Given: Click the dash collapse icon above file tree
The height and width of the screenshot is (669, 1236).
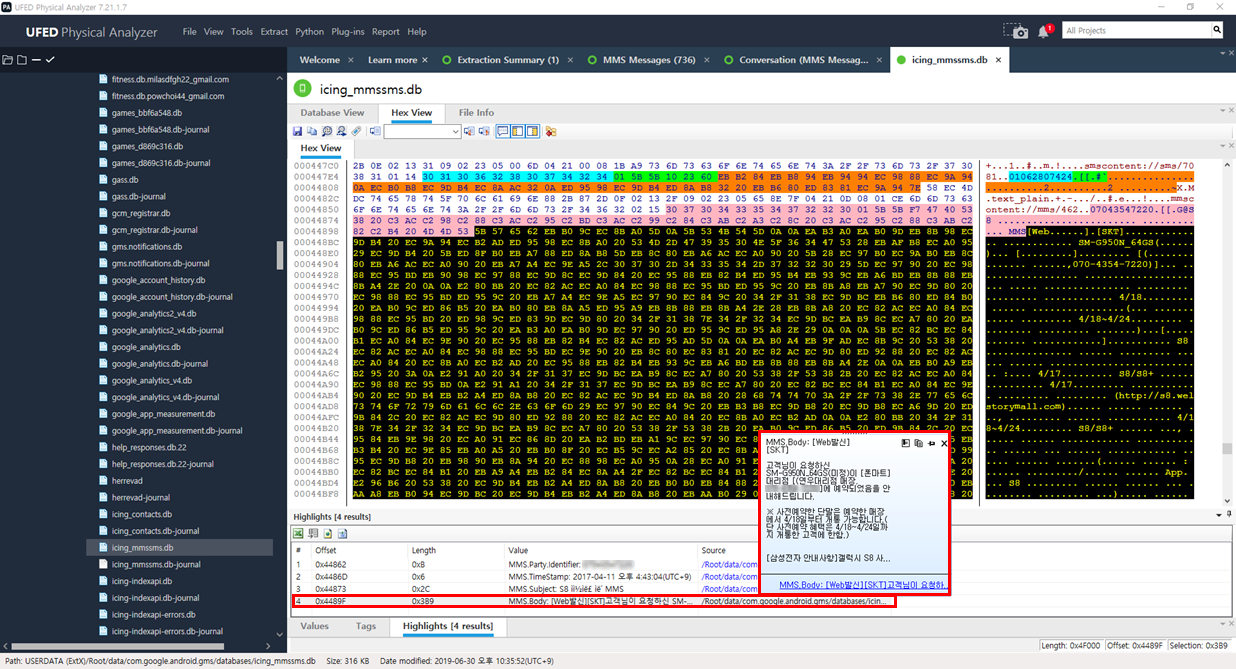Looking at the screenshot, I should pos(36,60).
